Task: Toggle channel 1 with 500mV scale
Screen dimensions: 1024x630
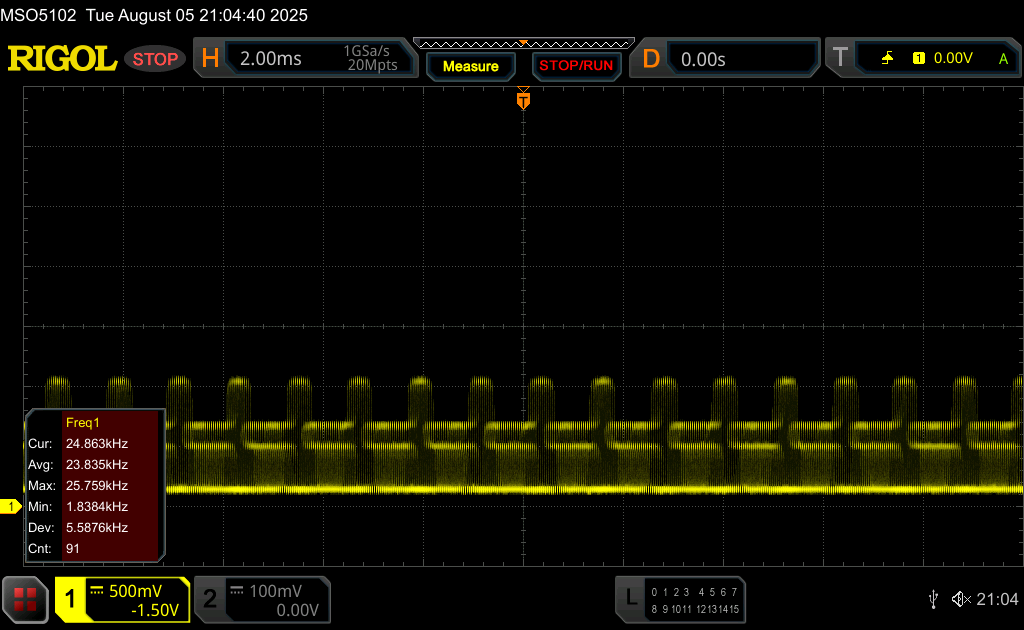Action: [x=122, y=600]
